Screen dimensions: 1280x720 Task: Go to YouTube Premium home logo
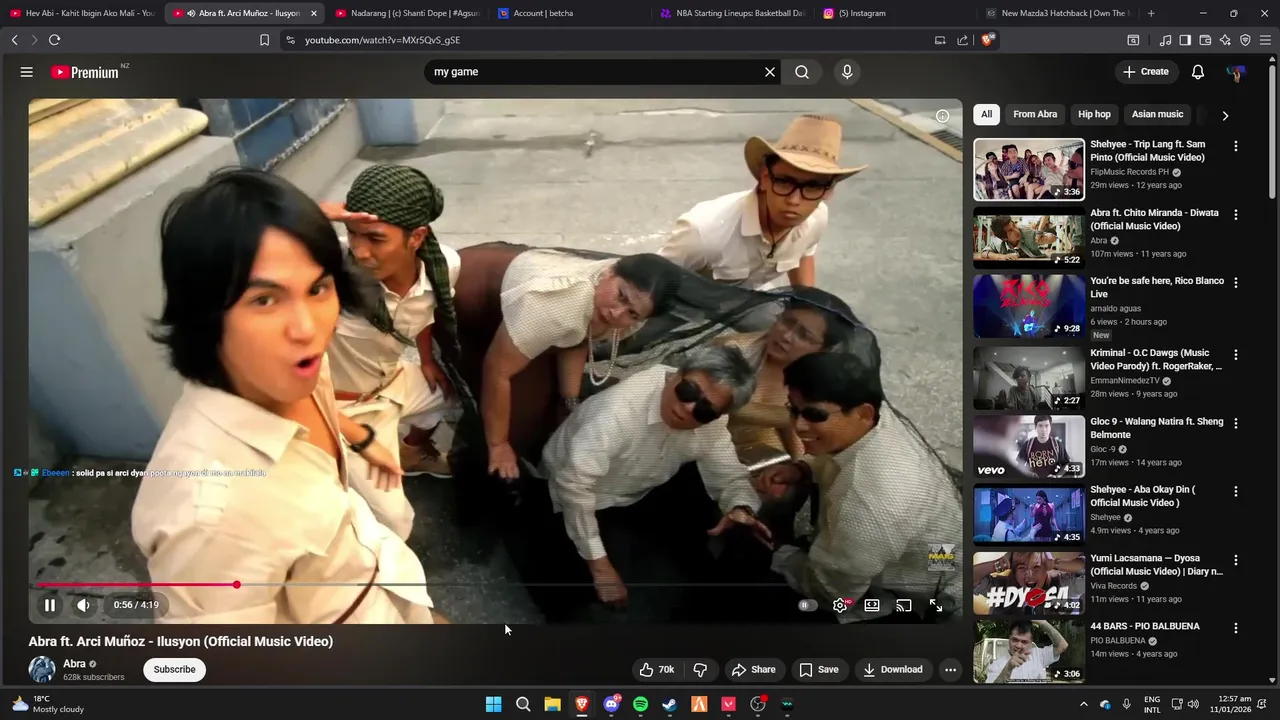(x=85, y=72)
